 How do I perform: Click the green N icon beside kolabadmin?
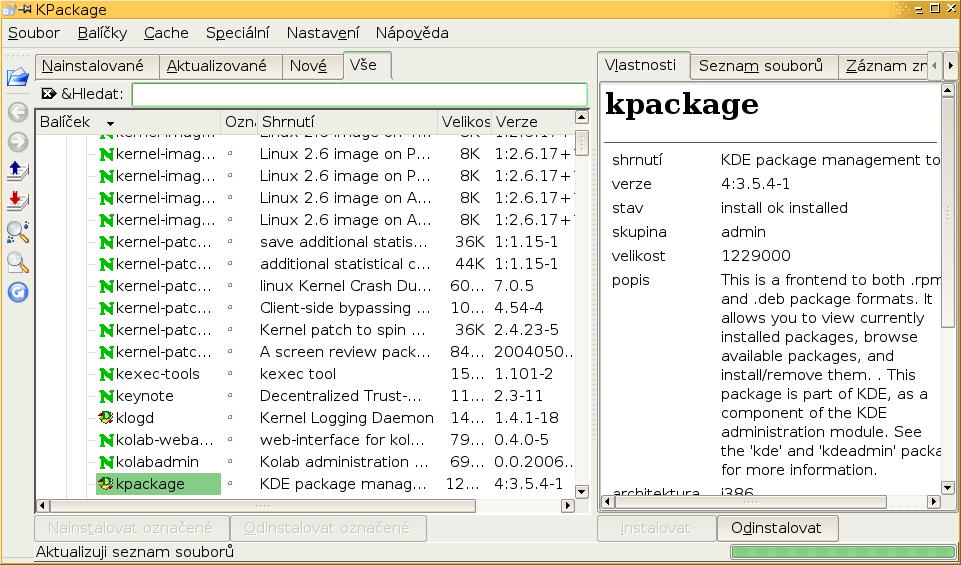pyautogui.click(x=106, y=462)
